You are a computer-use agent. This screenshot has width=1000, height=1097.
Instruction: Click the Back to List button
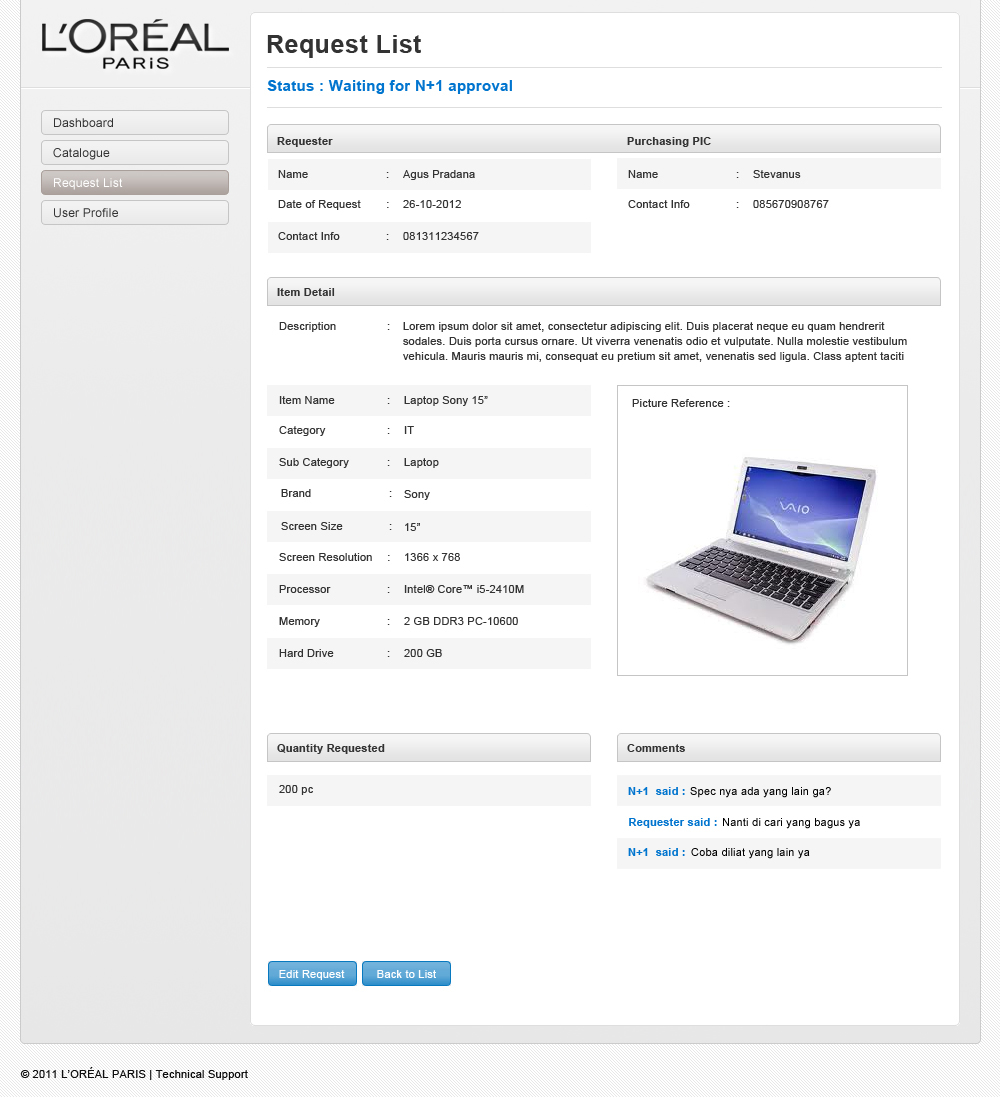tap(406, 974)
